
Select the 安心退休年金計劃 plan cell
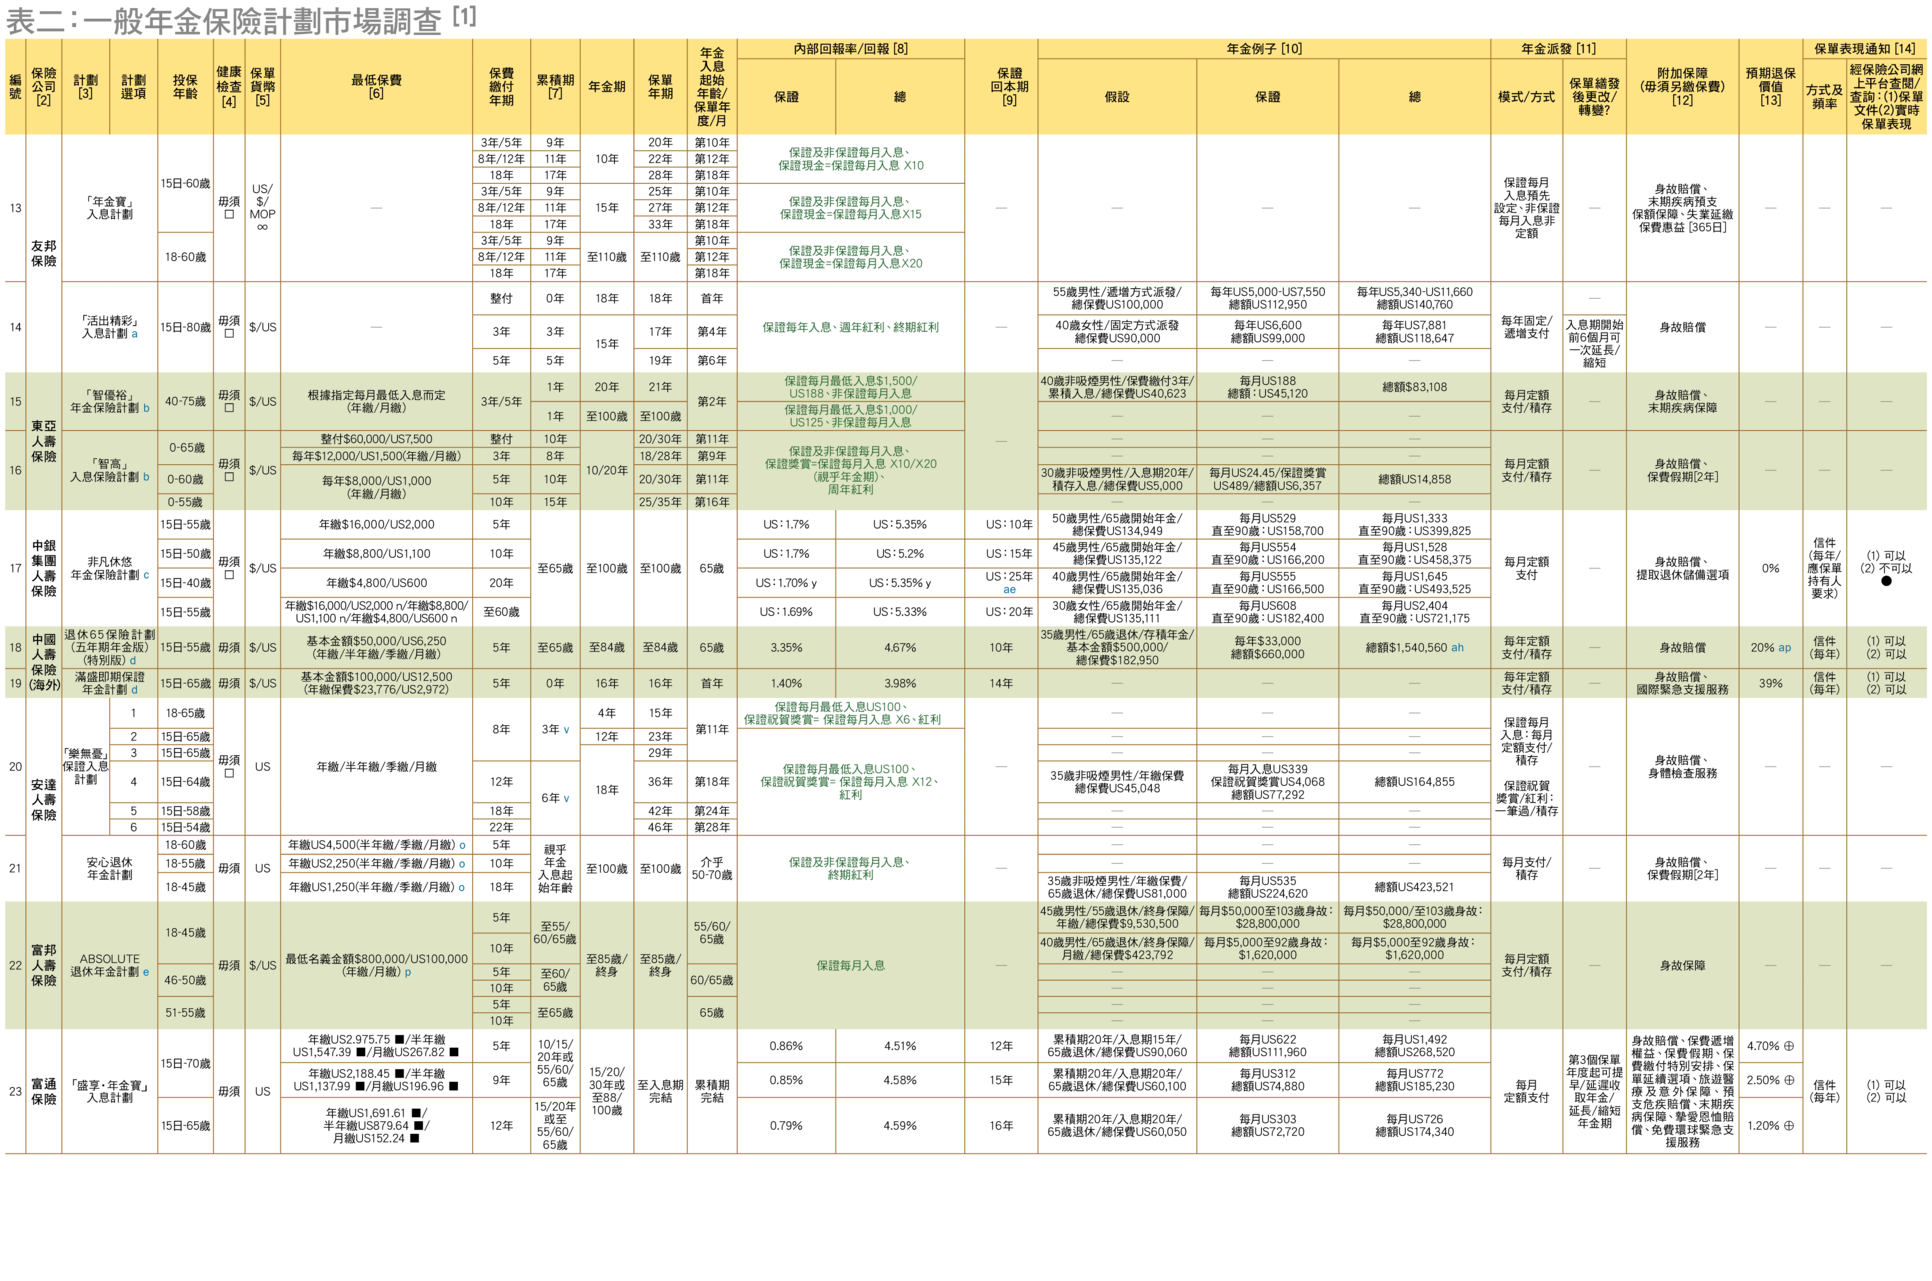point(109,868)
